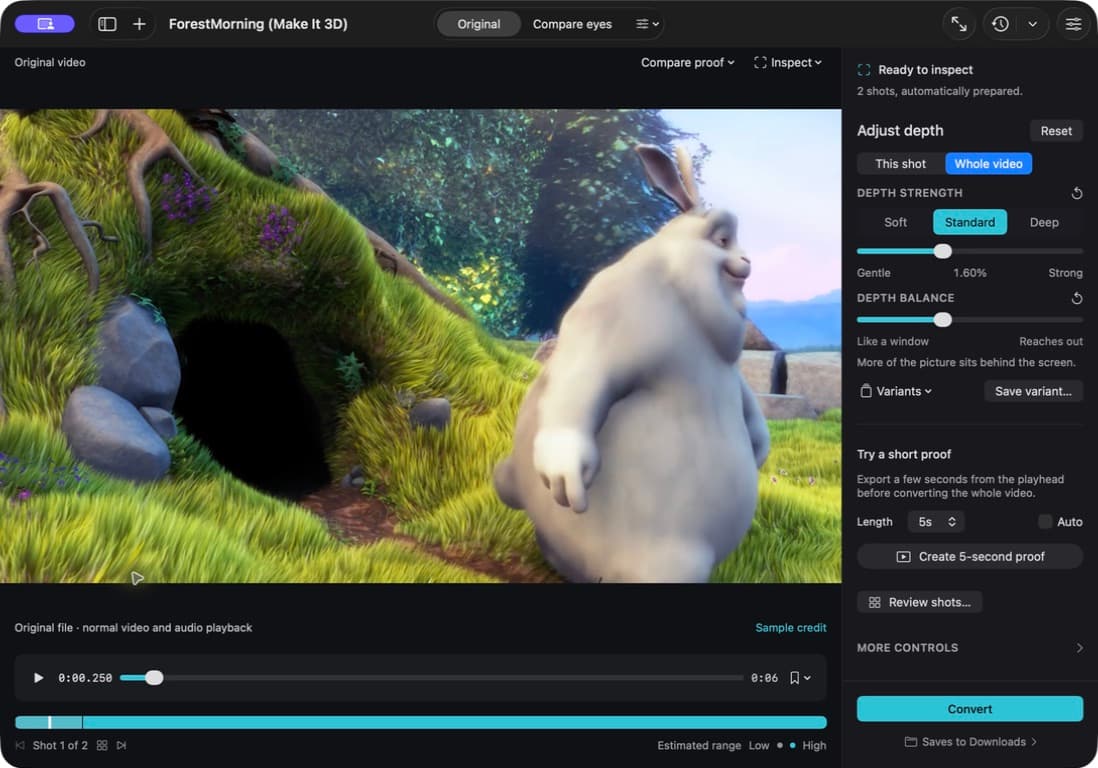Expand the More Controls section
The width and height of the screenshot is (1098, 768).
tap(970, 648)
